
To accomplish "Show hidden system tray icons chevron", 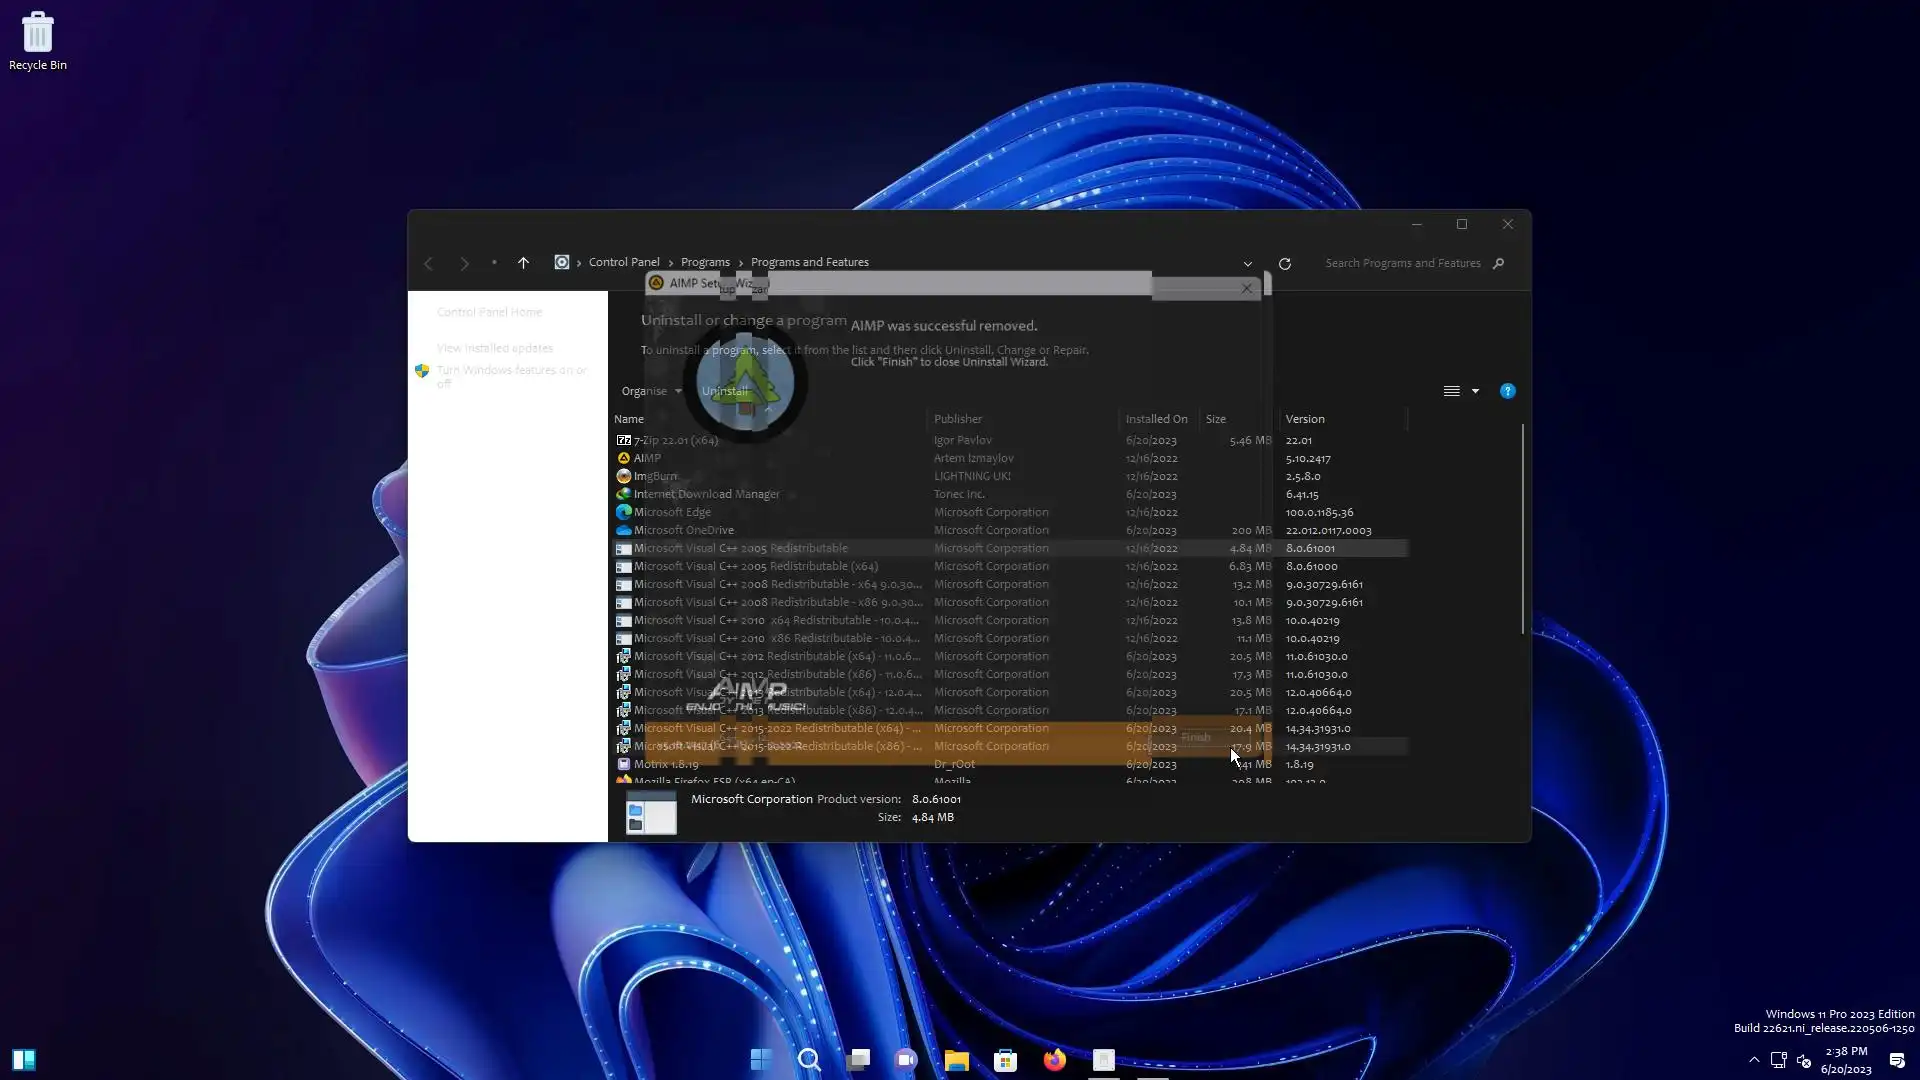I will pos(1753,1060).
